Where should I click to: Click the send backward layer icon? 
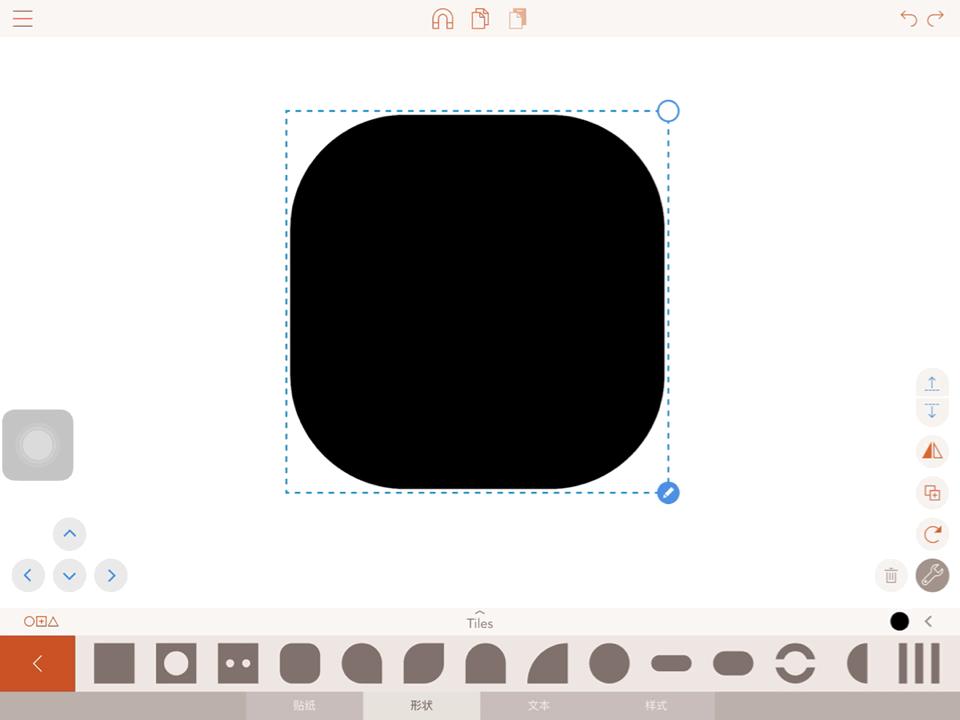point(932,411)
